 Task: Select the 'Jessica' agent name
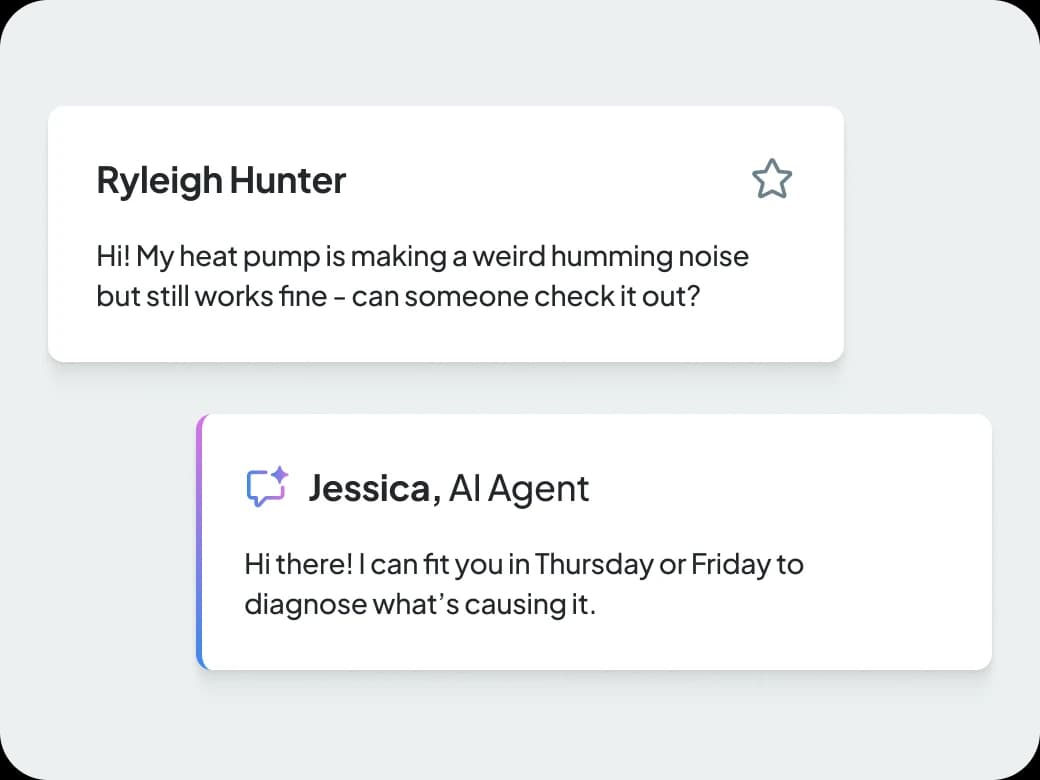click(369, 488)
